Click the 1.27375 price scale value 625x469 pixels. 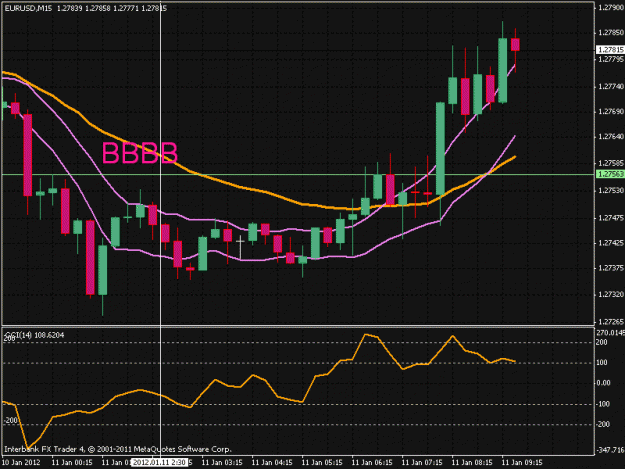coord(611,268)
